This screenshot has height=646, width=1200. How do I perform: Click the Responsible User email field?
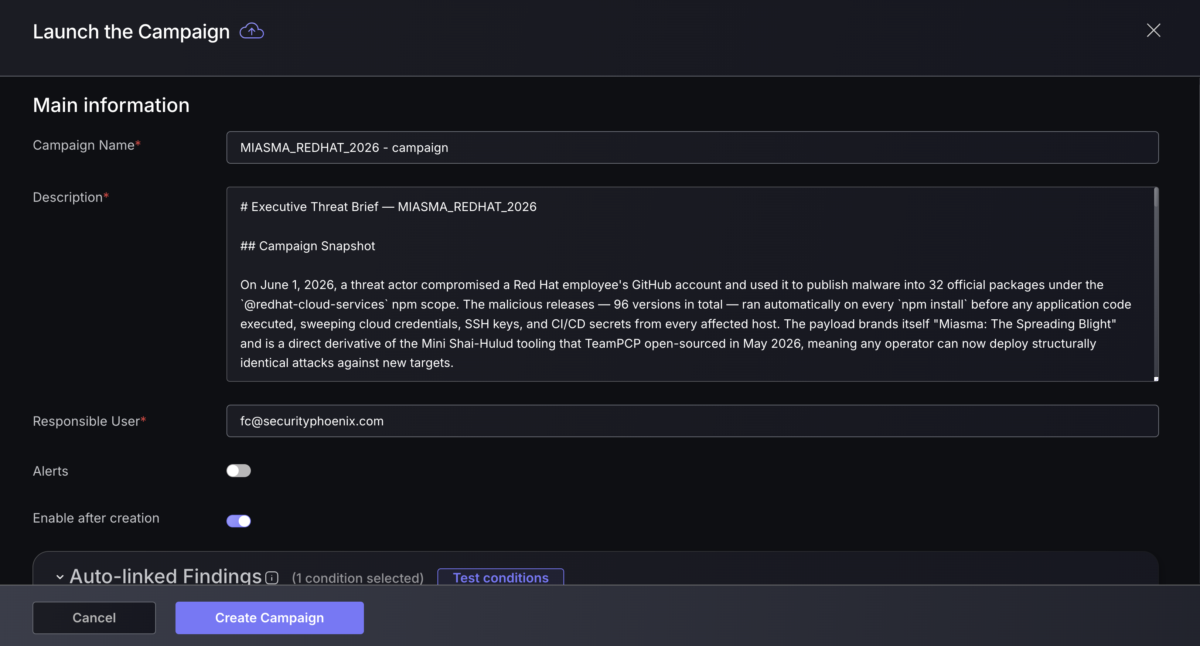(x=692, y=421)
